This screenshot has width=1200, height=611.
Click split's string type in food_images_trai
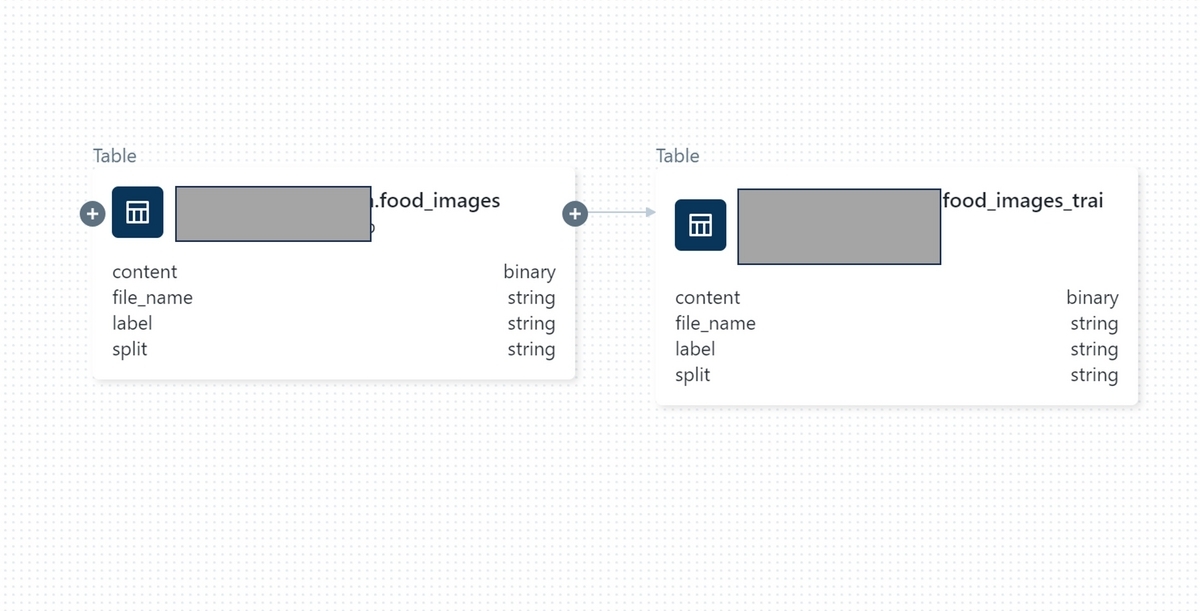pyautogui.click(x=1094, y=375)
